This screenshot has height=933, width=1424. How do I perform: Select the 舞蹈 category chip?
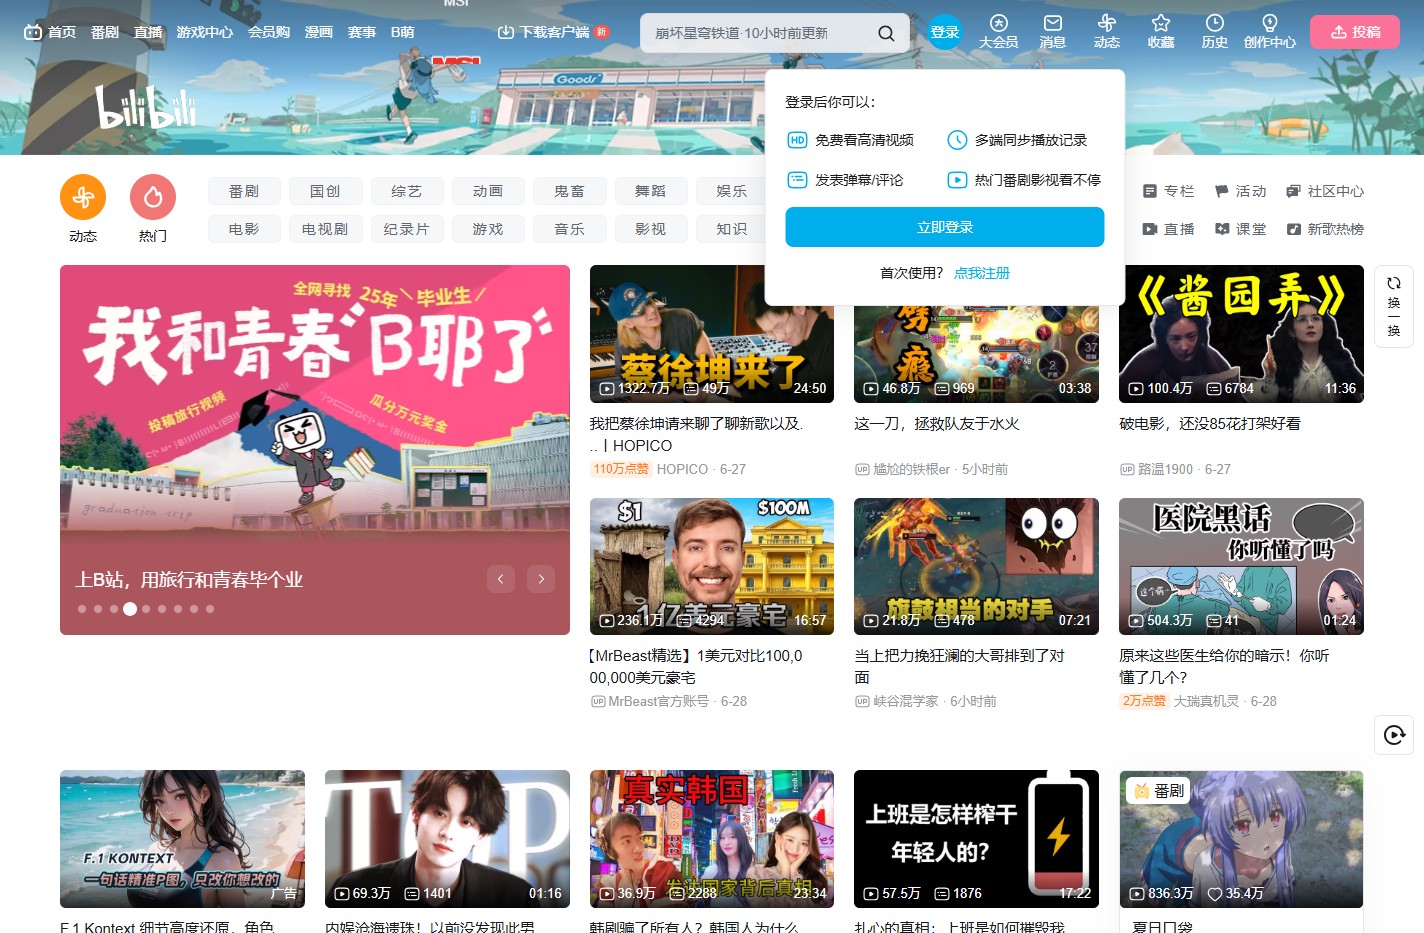(650, 191)
